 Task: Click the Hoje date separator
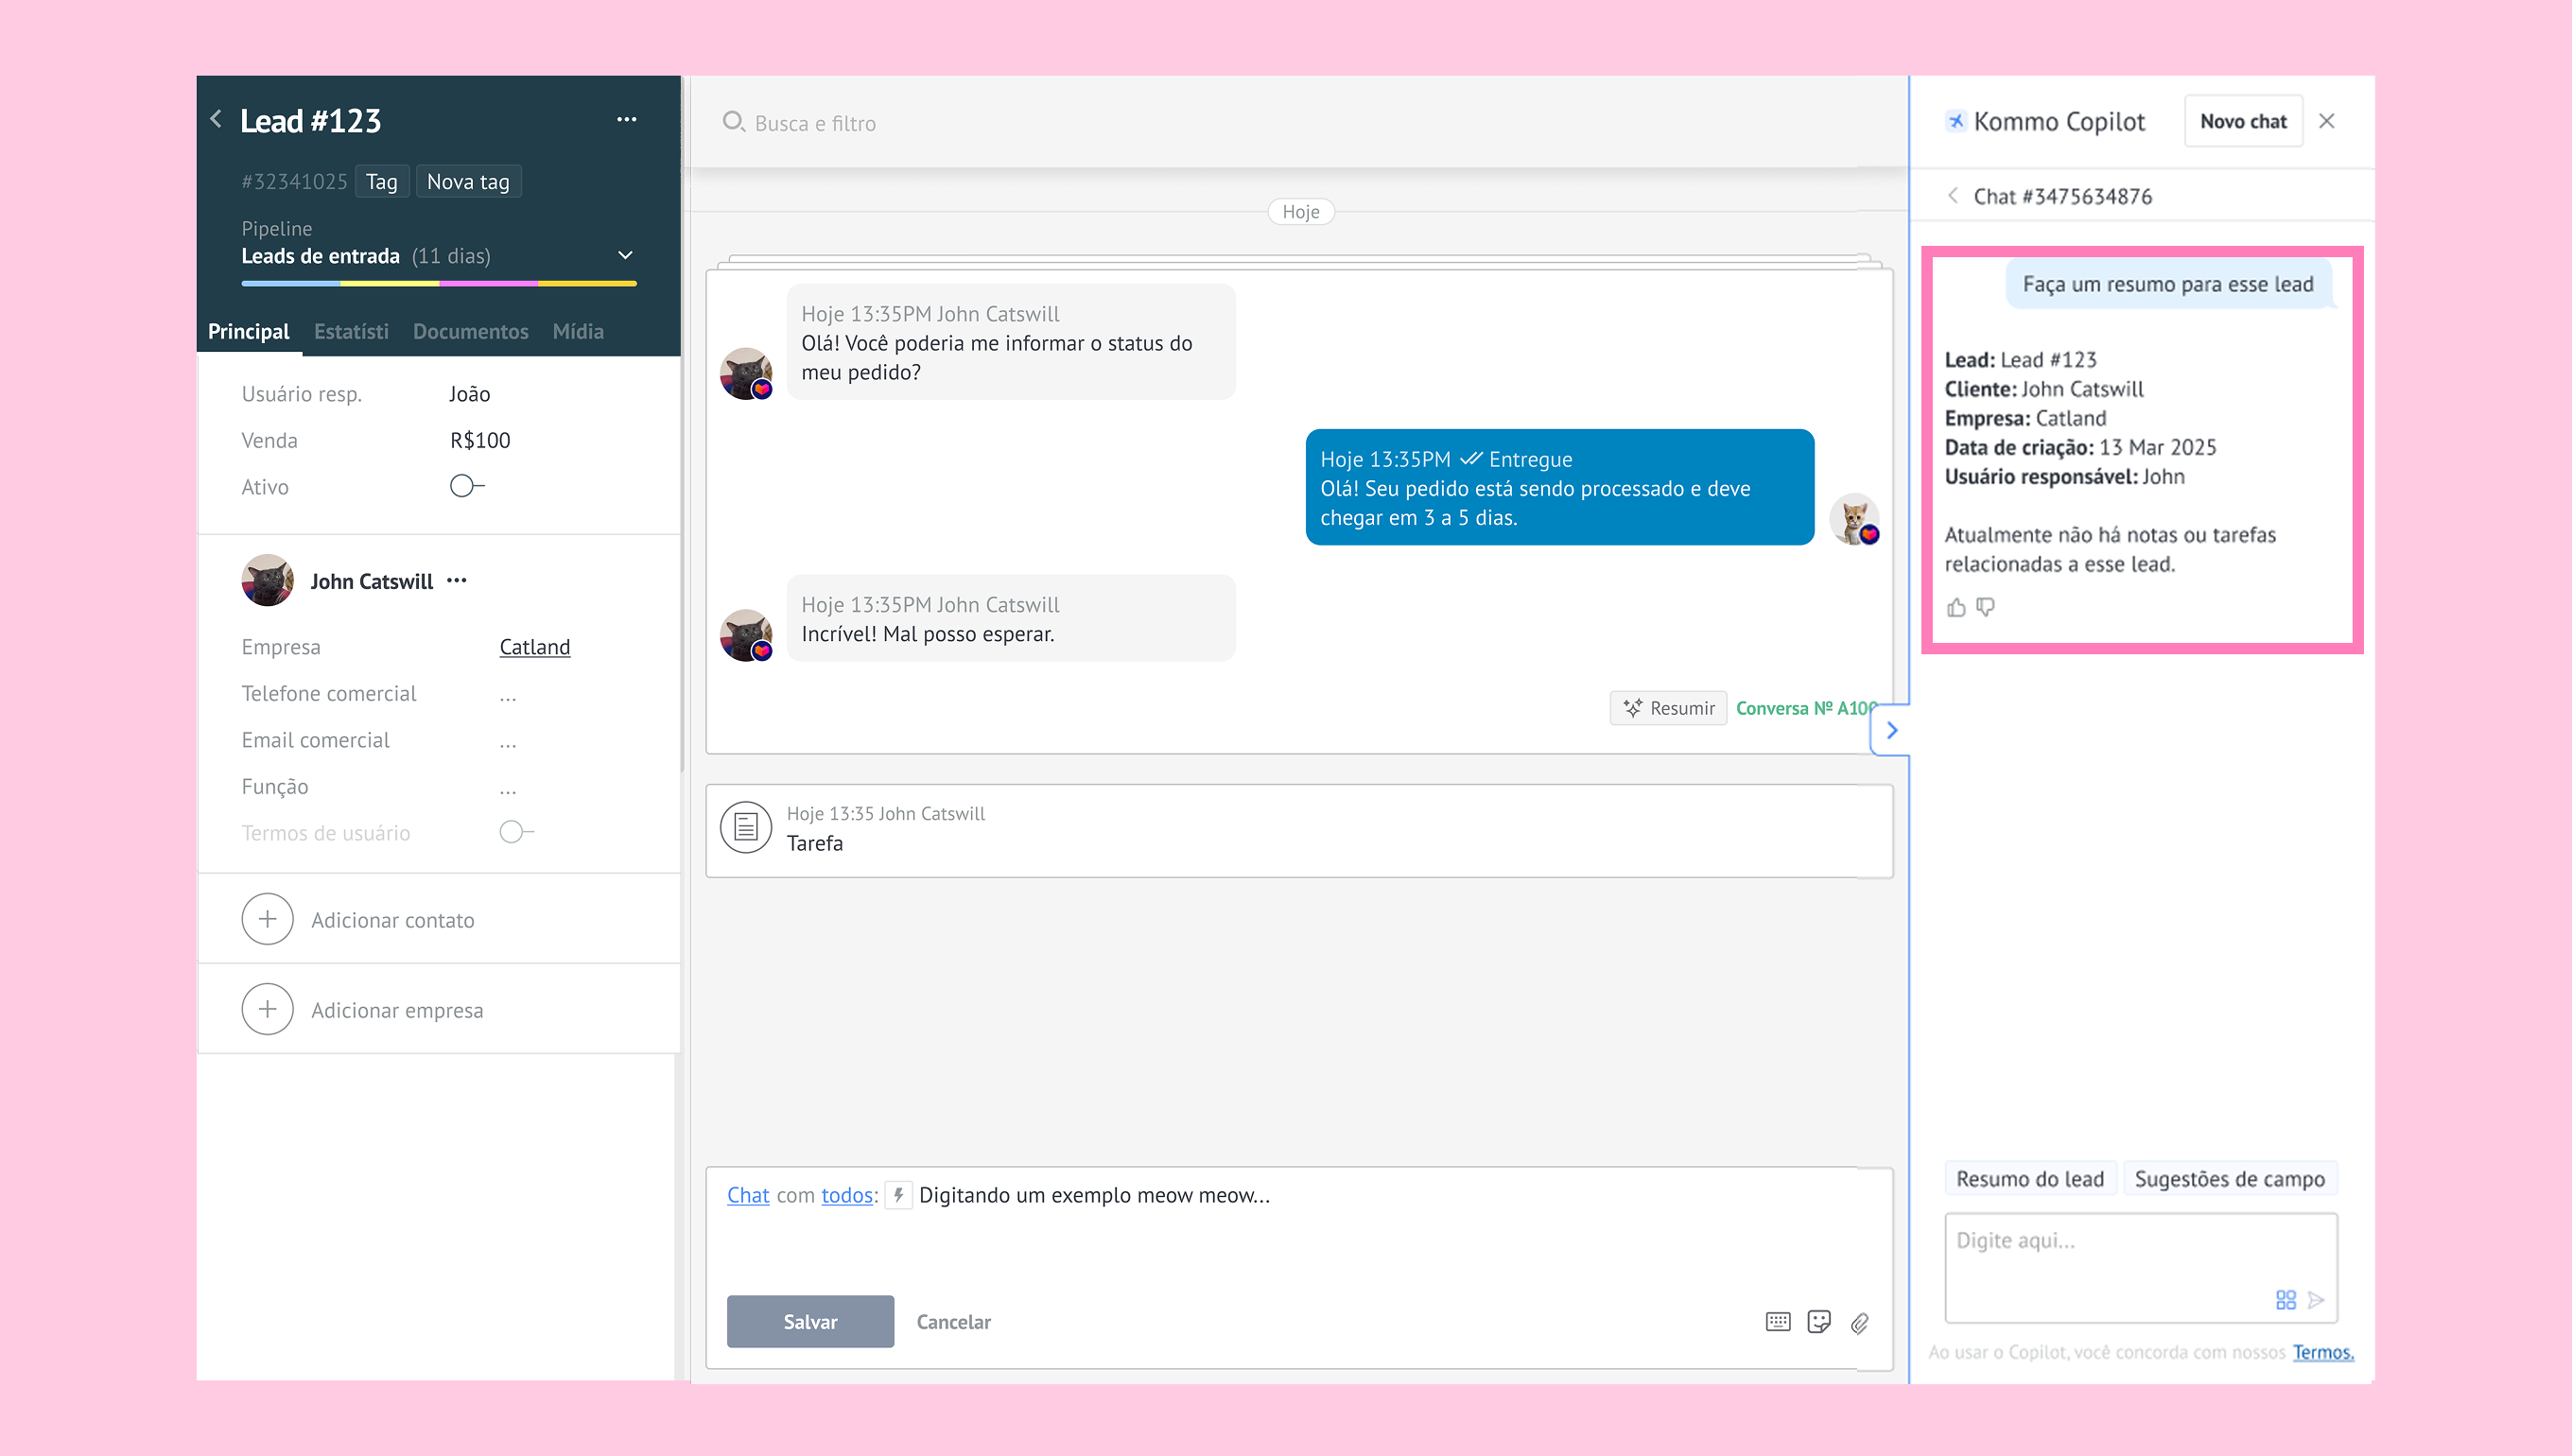[1301, 211]
